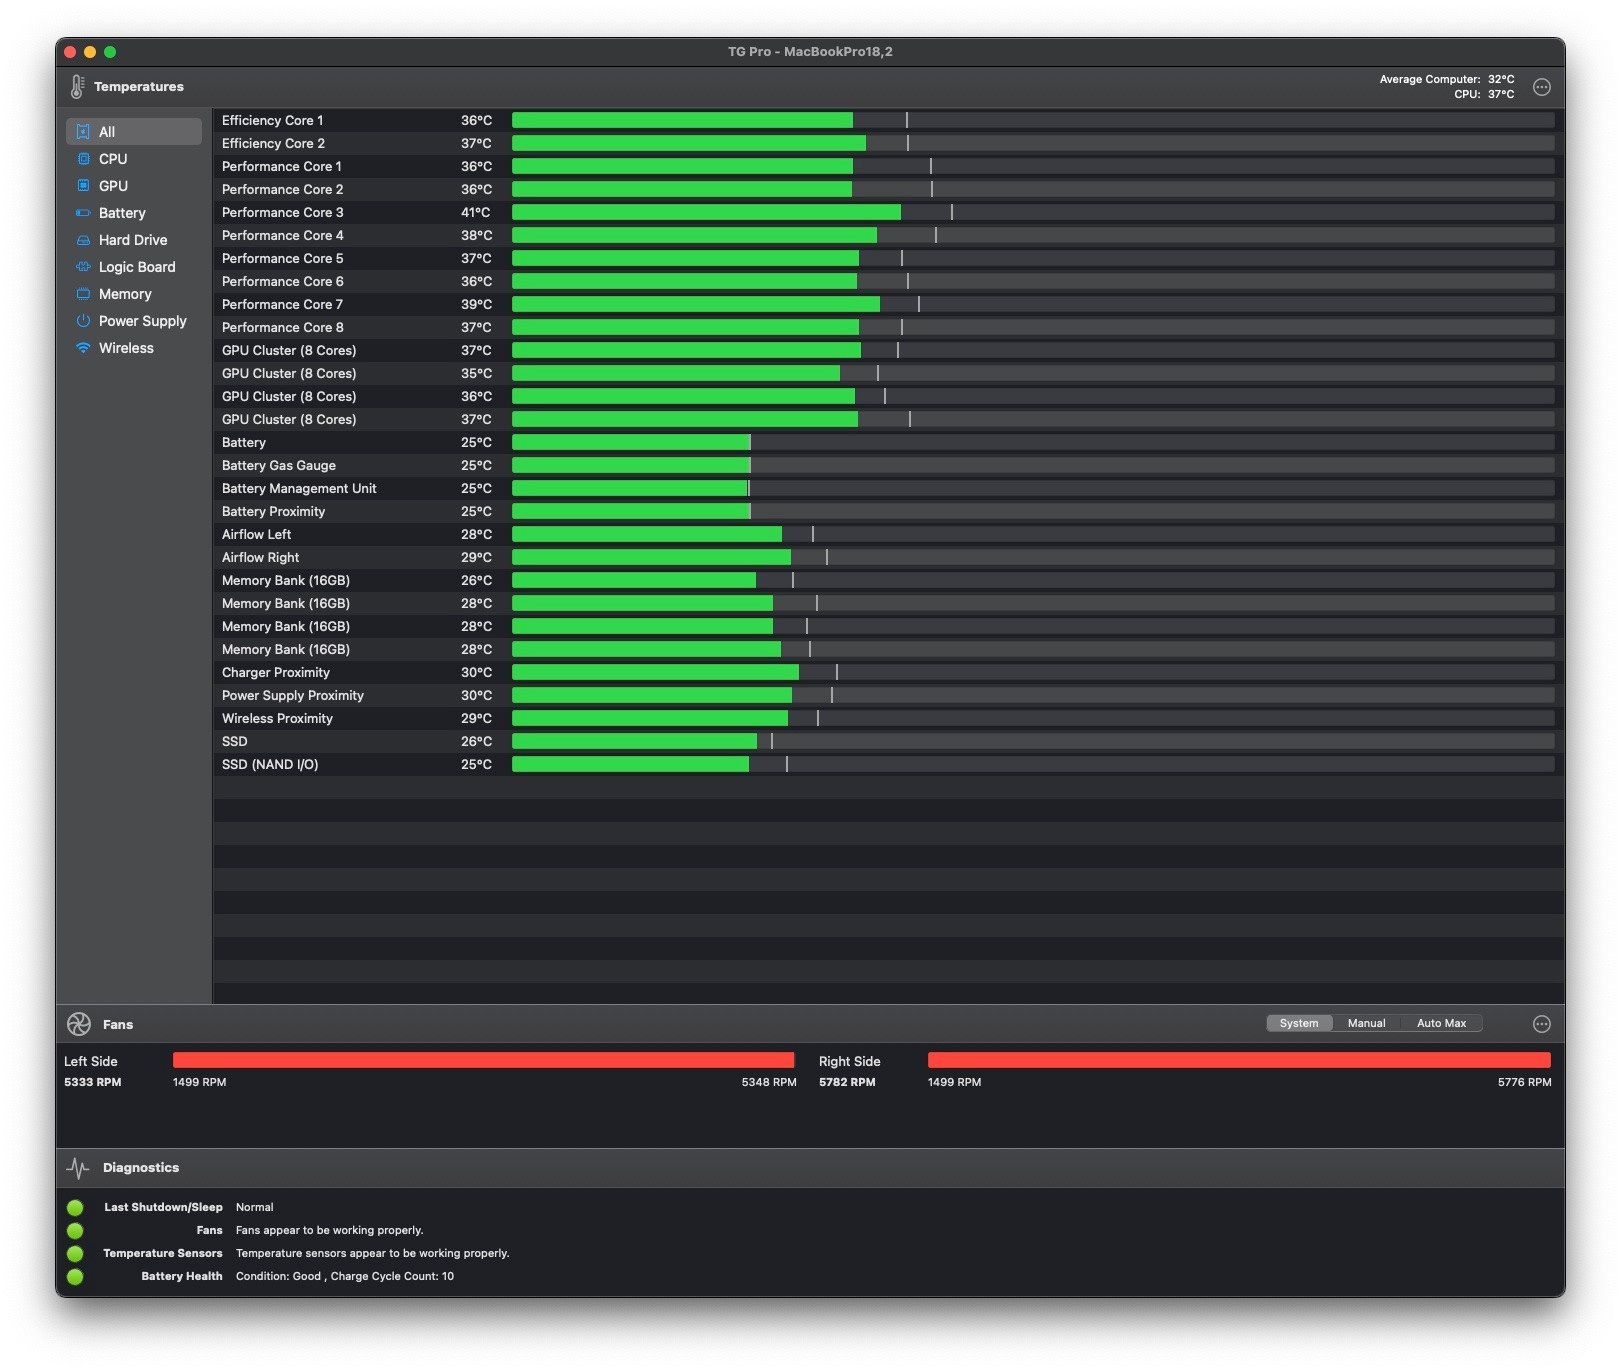Screen dimensions: 1621x1371
Task: Open the Fans panel more options menu
Action: click(1542, 1024)
